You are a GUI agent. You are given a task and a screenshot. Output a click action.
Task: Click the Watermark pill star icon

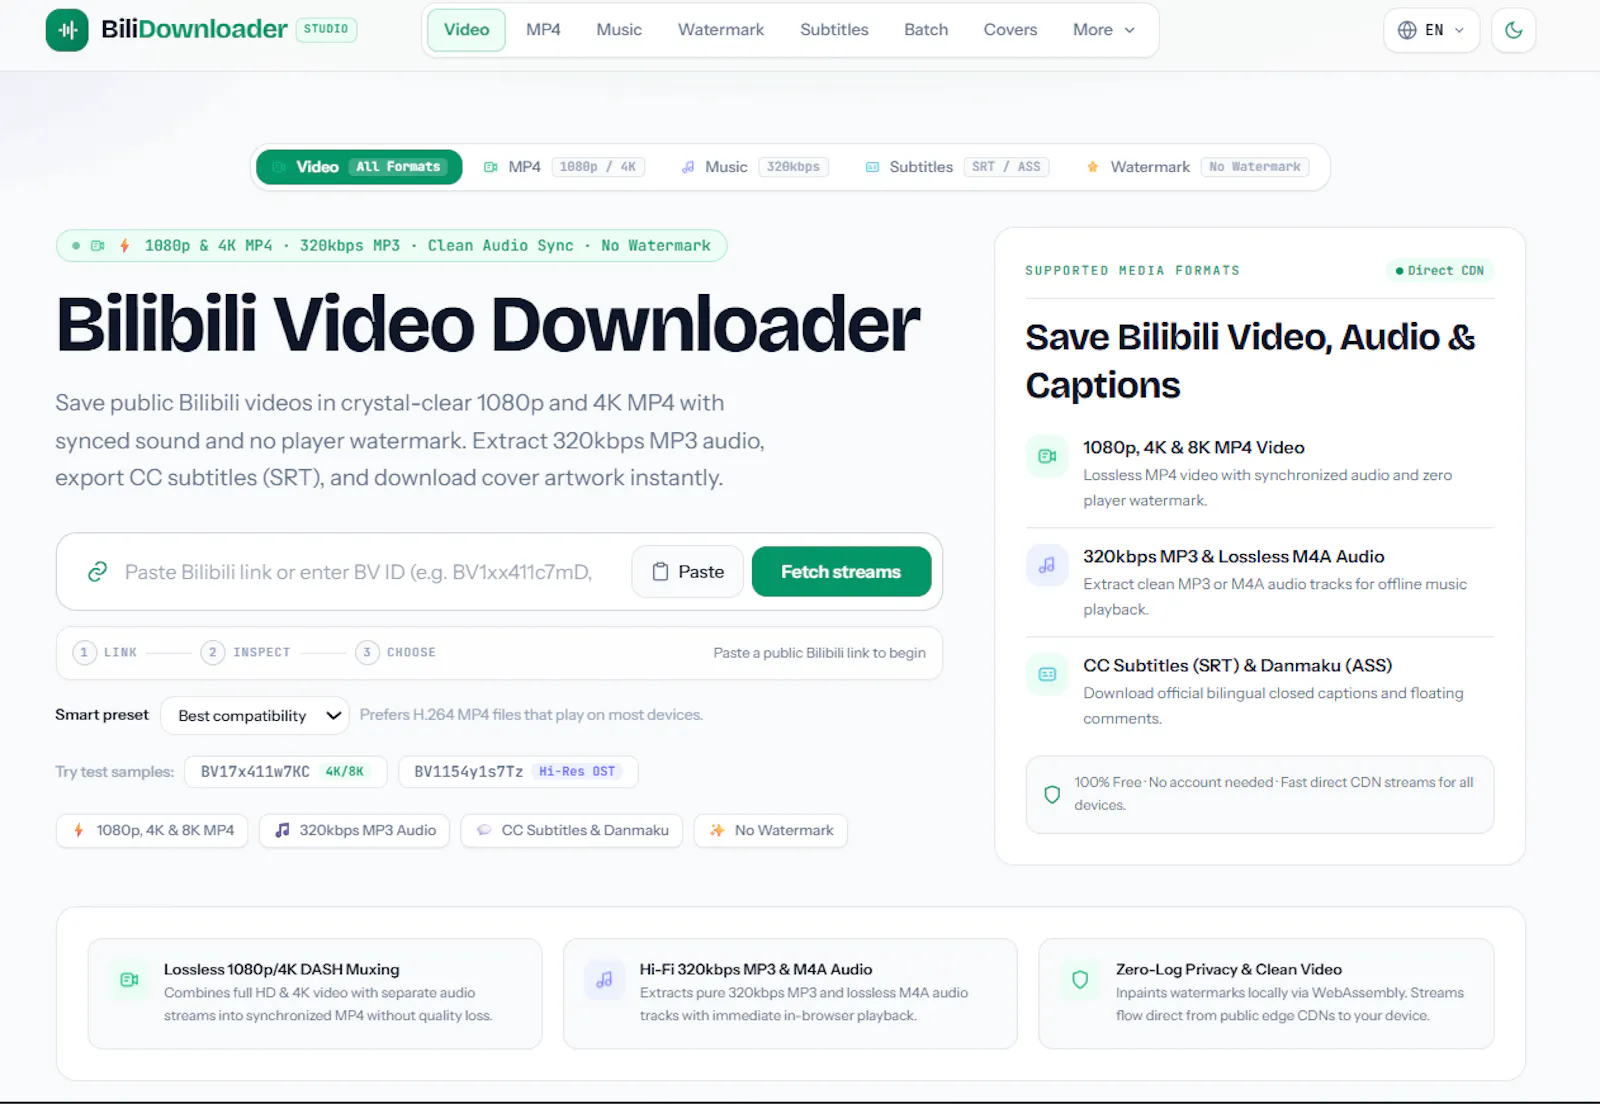click(x=1093, y=167)
